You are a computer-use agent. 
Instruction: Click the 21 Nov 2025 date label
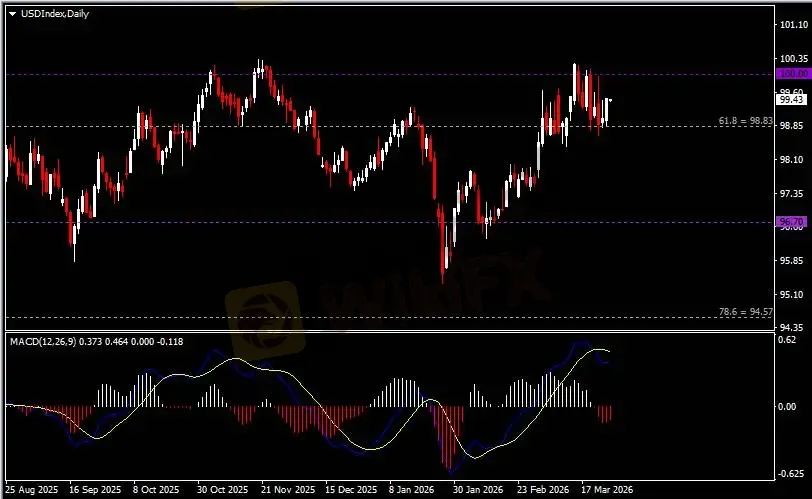[288, 489]
